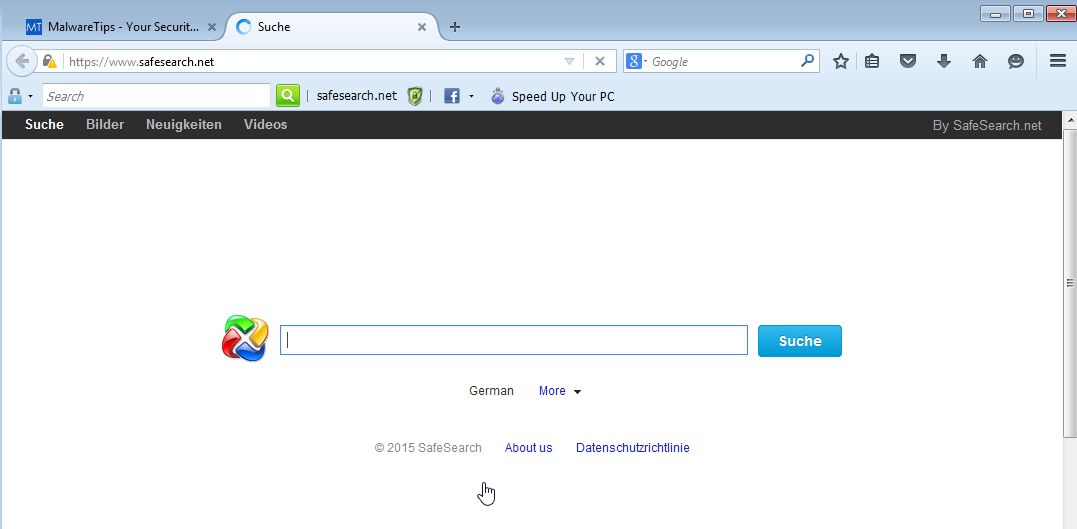Open the chat smiley icon
1077x529 pixels.
(x=1016, y=62)
